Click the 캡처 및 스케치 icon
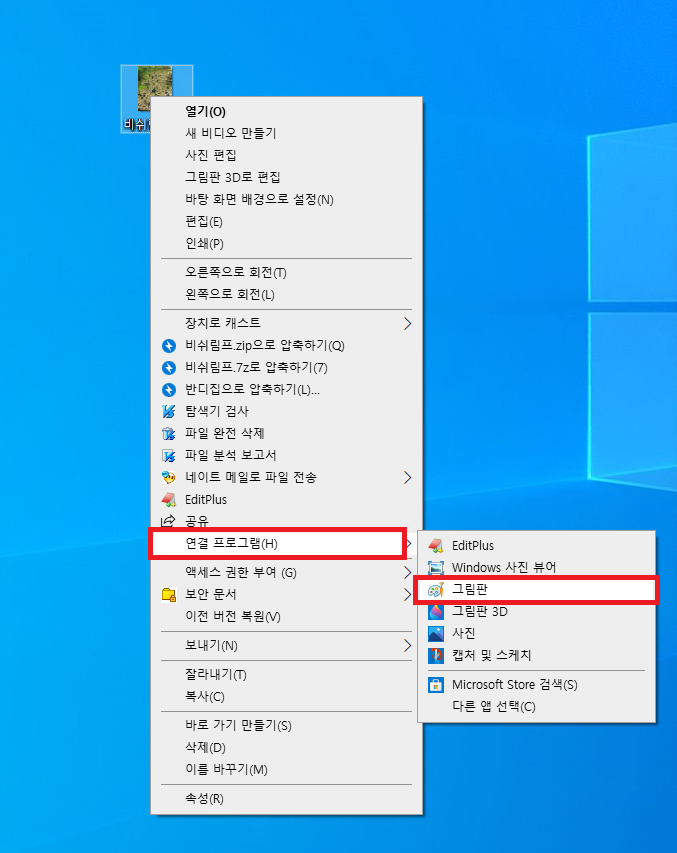 tap(436, 656)
